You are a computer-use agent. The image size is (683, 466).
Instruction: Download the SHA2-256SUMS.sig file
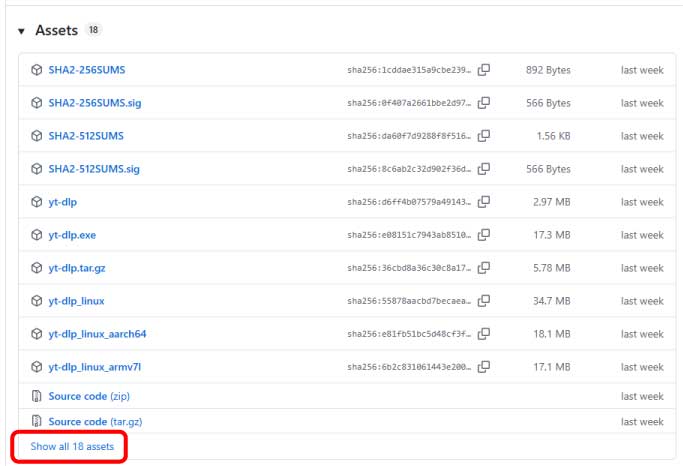(95, 103)
